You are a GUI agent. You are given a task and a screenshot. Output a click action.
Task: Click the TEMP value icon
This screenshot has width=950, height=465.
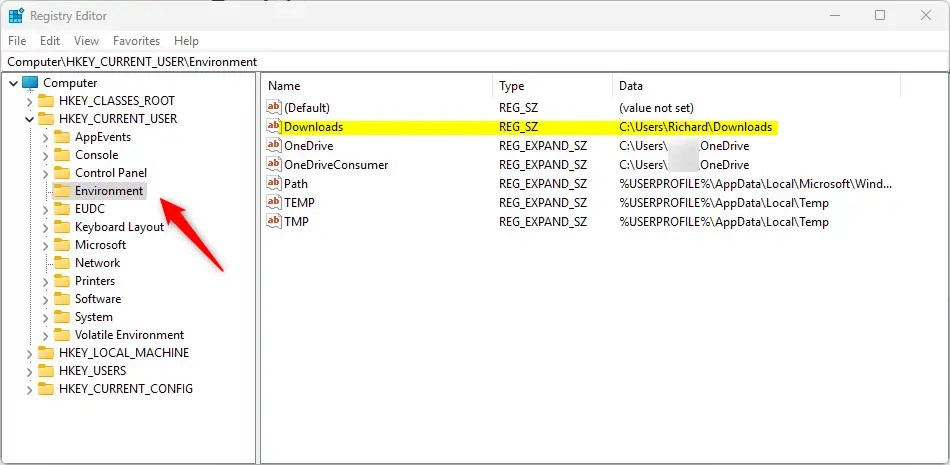click(274, 203)
